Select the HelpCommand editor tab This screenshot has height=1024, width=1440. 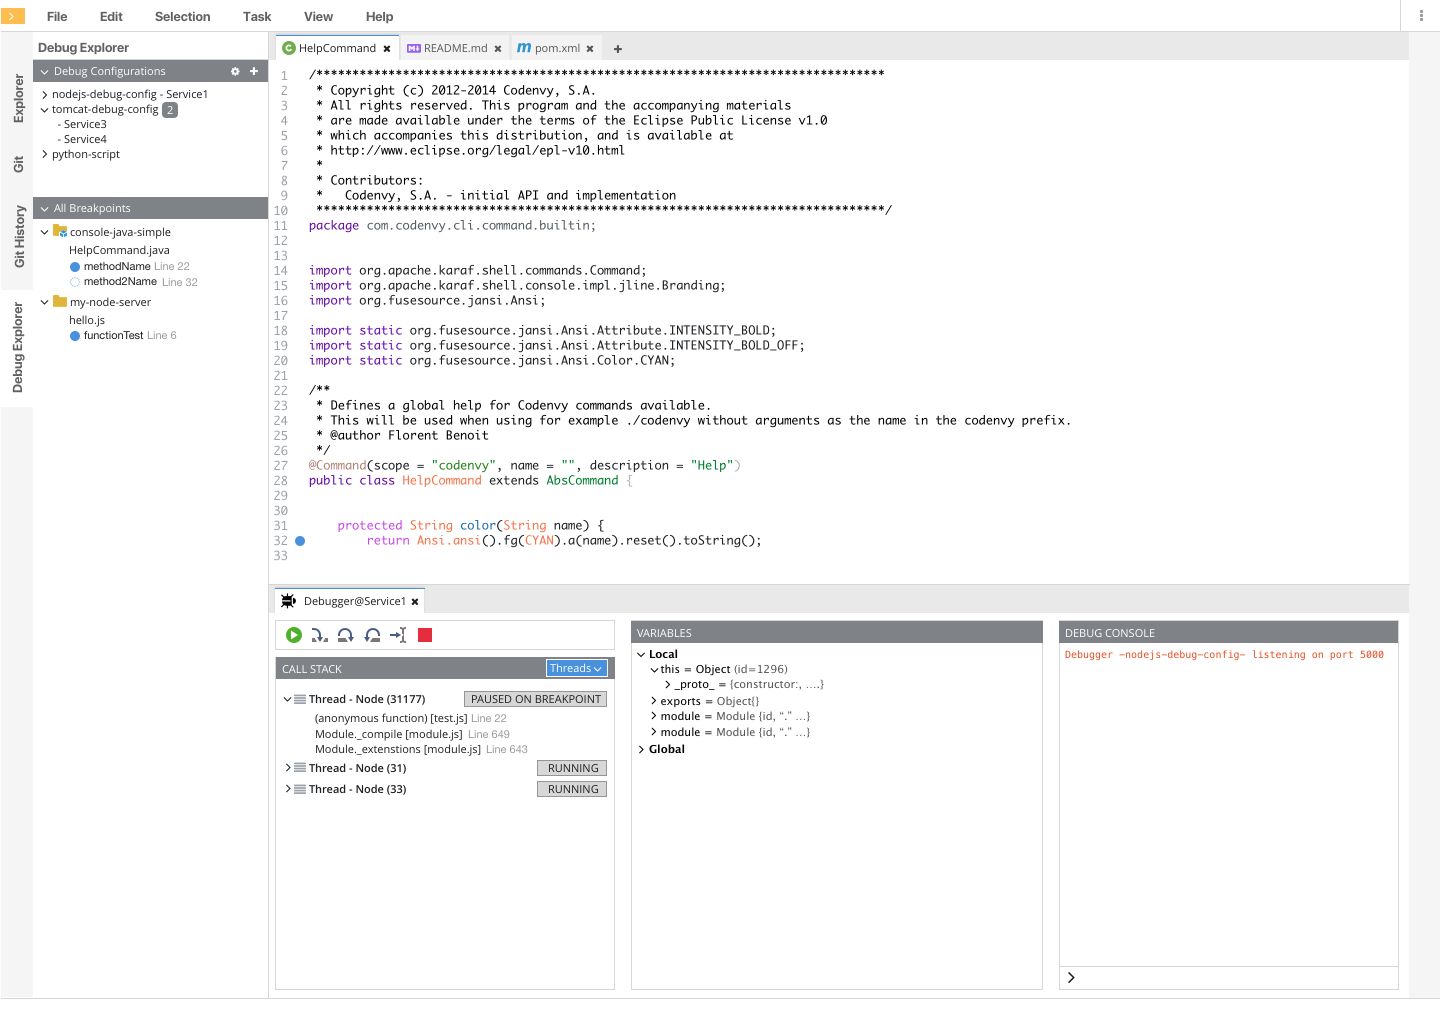click(x=337, y=48)
